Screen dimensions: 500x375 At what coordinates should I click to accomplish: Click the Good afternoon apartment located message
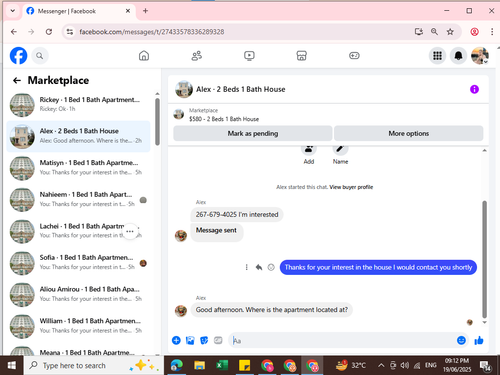[x=272, y=310]
